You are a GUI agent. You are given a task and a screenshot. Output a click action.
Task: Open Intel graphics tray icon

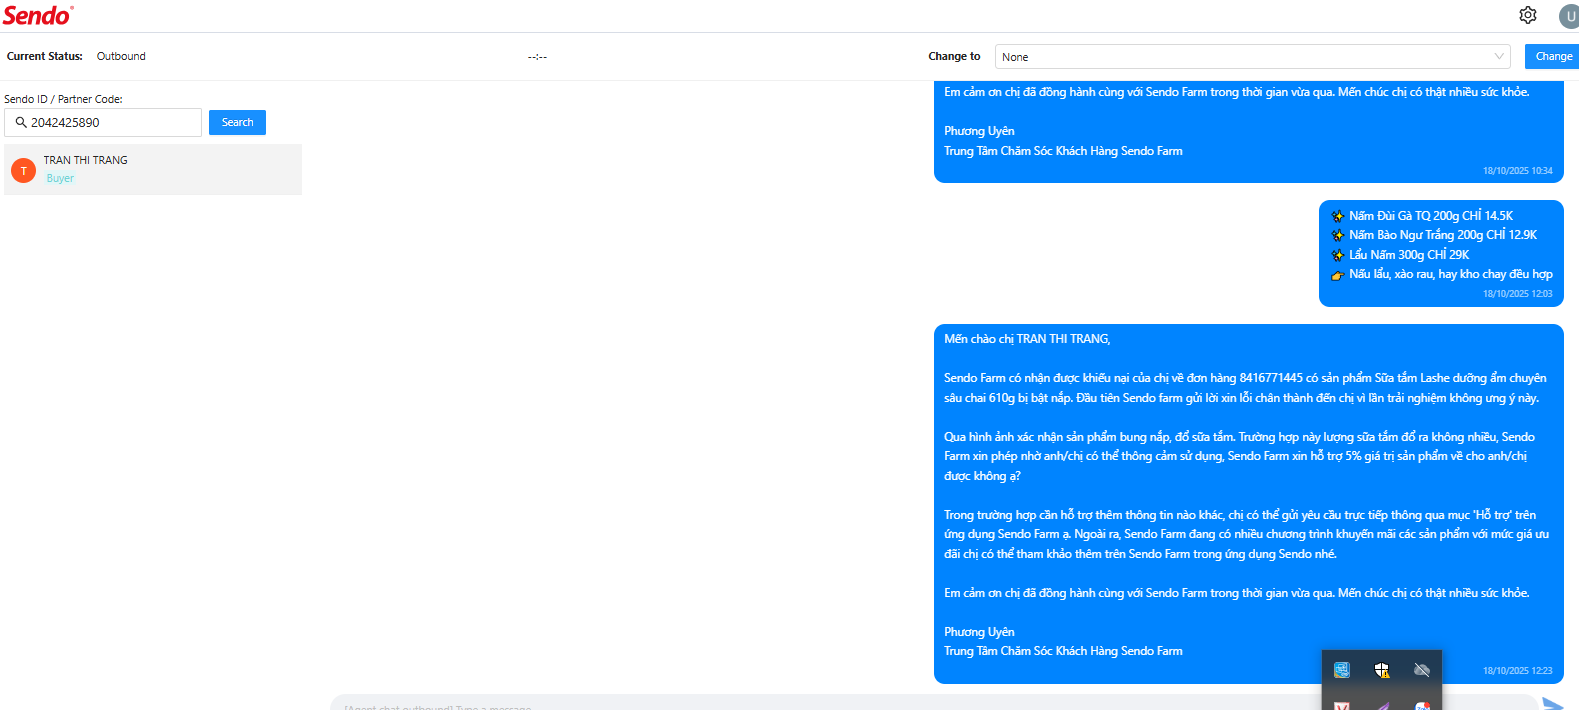(1342, 670)
